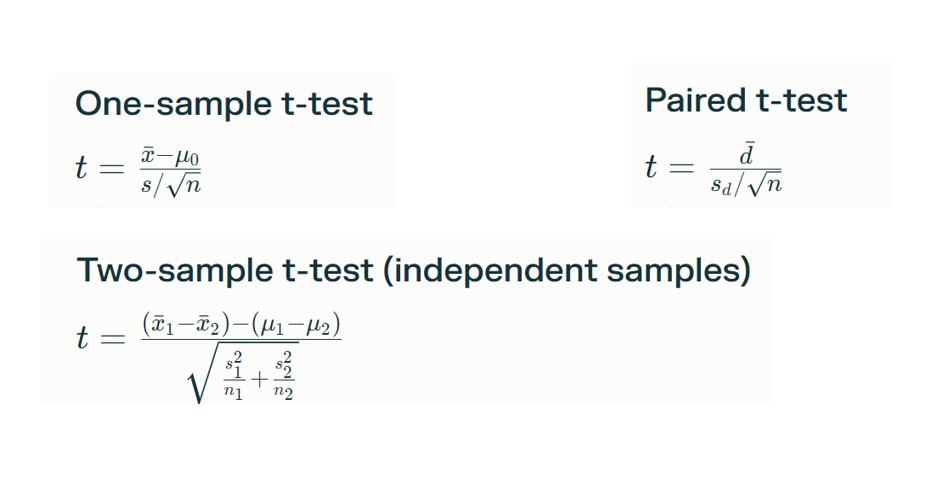The image size is (947, 482).
Task: Click the Two-sample t-test (independent samples) heading
Action: point(414,270)
